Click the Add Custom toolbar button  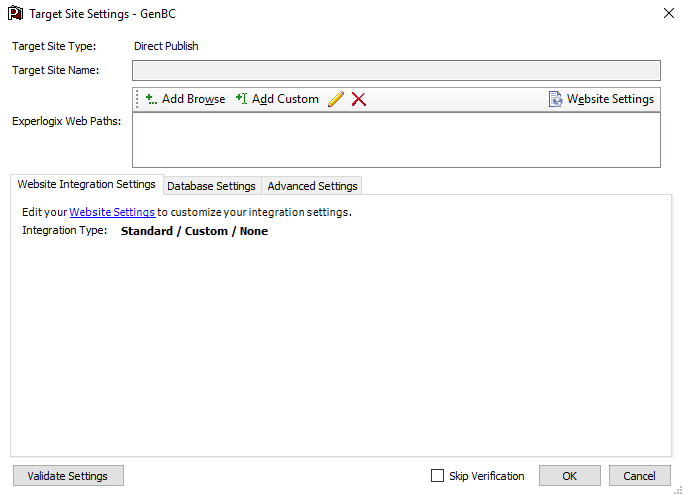pos(277,99)
